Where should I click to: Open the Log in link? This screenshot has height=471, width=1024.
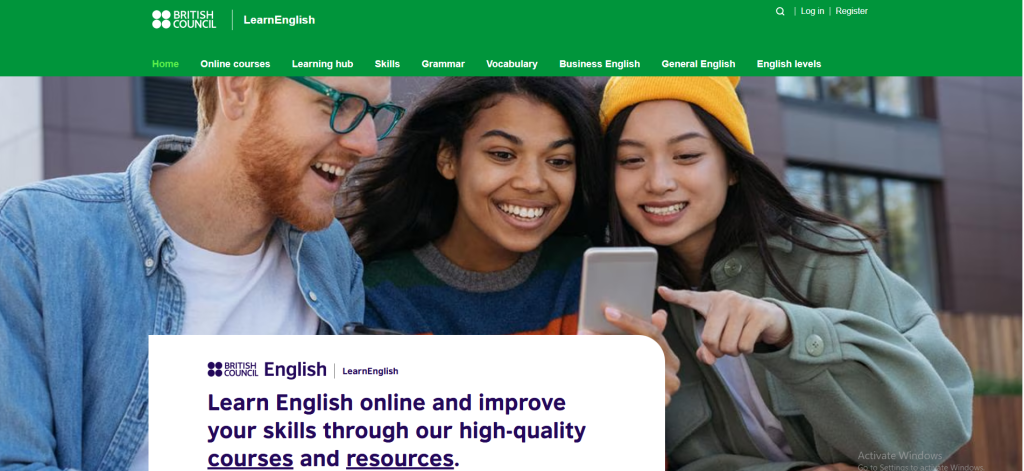pyautogui.click(x=812, y=11)
